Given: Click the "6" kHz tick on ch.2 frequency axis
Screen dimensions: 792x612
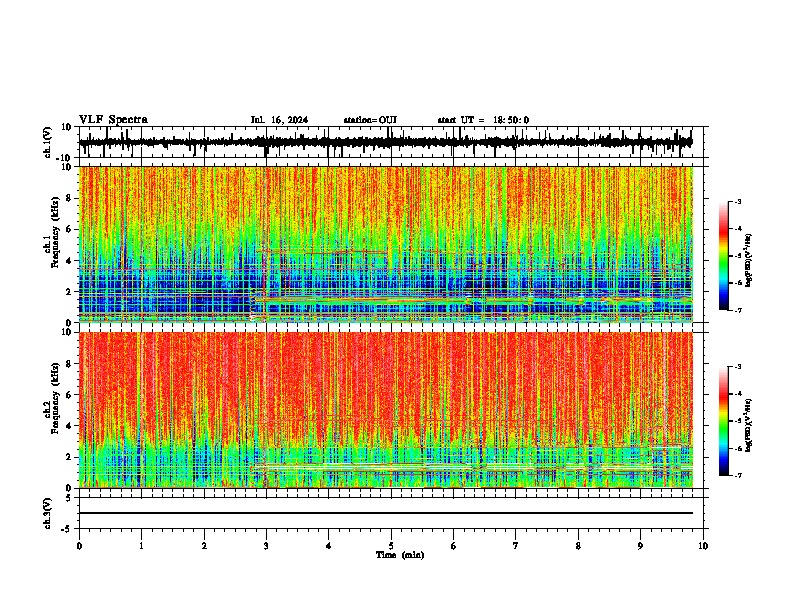Looking at the screenshot, I should 69,395.
